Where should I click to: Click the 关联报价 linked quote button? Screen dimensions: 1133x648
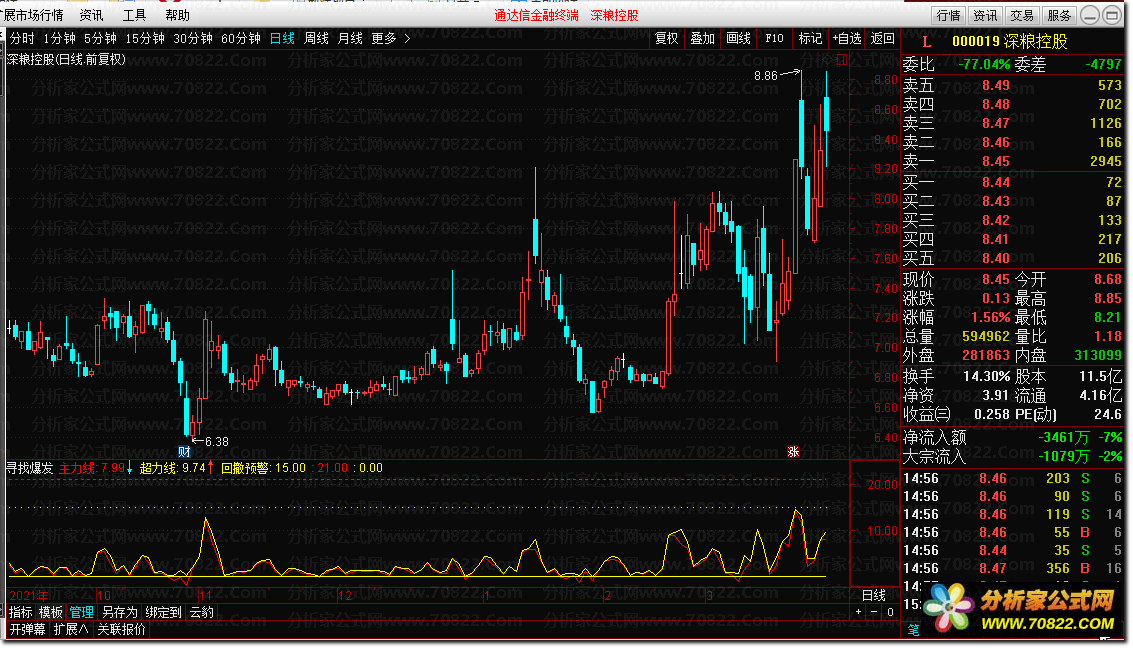(121, 629)
